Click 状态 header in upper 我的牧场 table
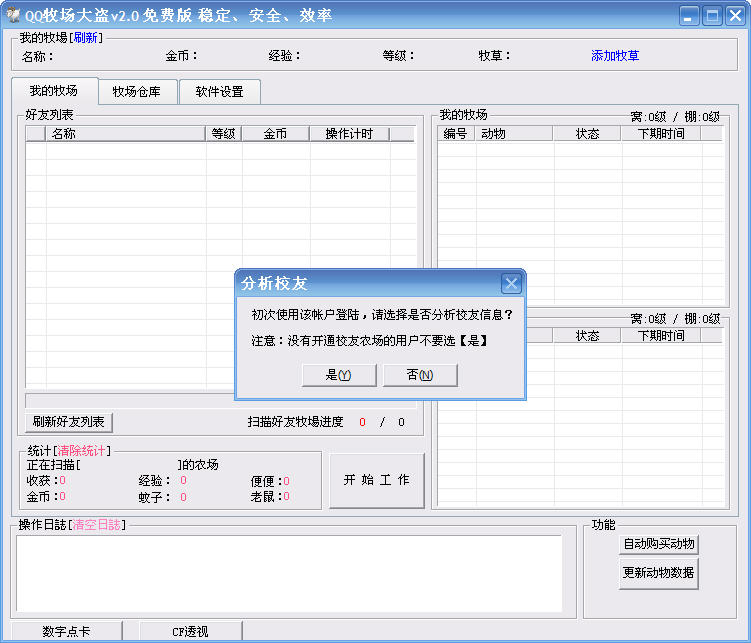Viewport: 751px width, 643px height. tap(587, 134)
